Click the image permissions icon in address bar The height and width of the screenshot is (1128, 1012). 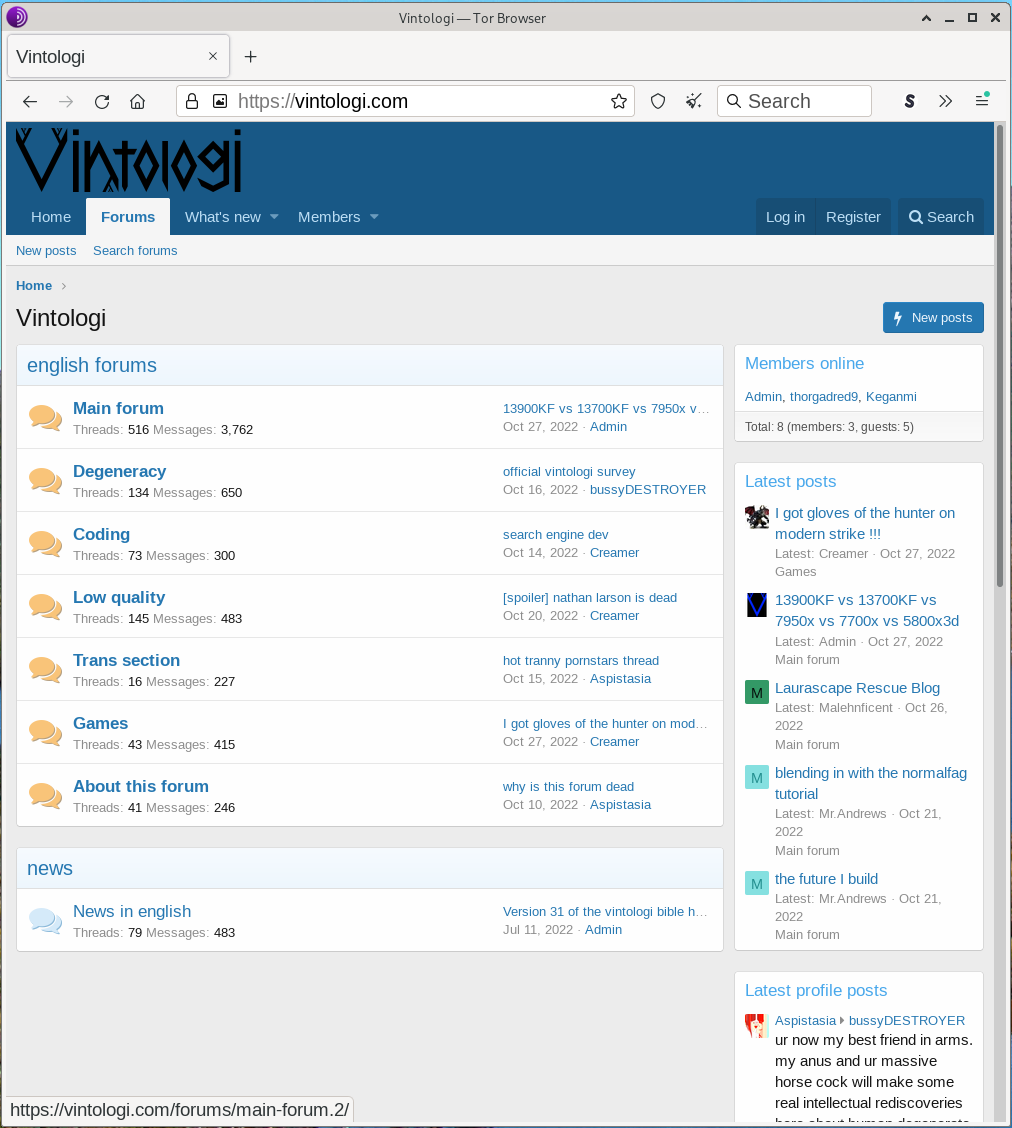coord(220,101)
